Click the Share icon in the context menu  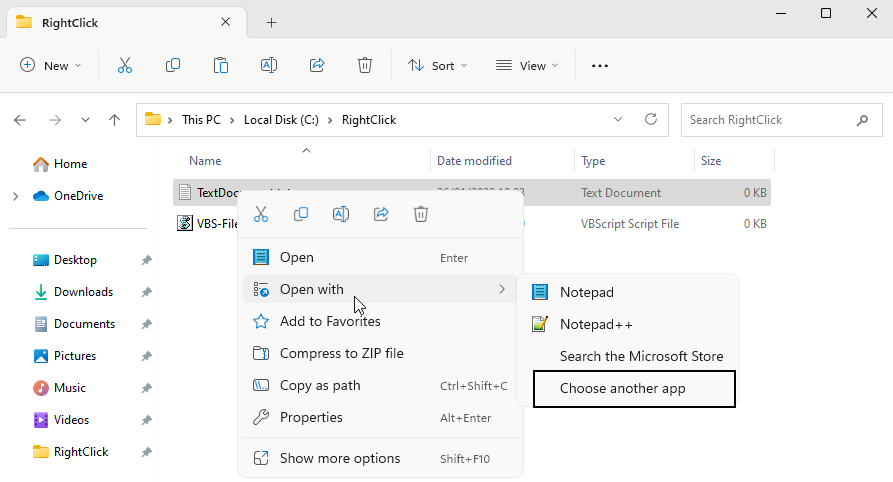381,214
